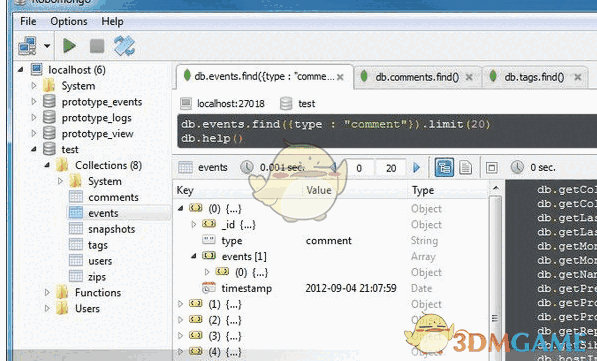
Task: Select the comments collection
Action: (113, 197)
